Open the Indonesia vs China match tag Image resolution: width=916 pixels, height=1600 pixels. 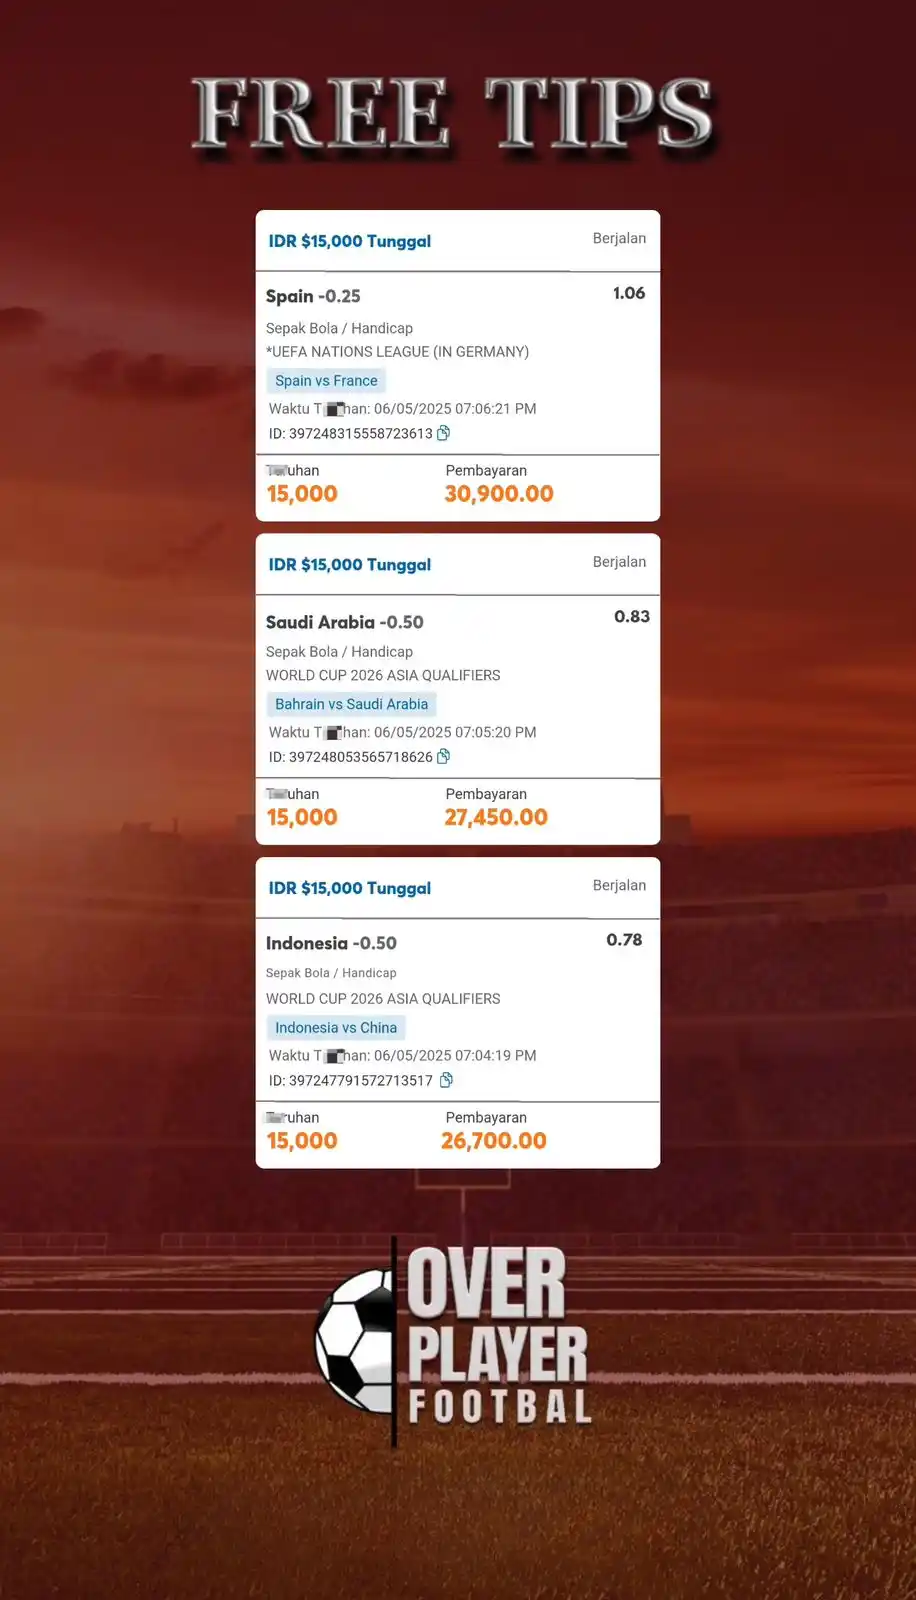click(x=335, y=1028)
